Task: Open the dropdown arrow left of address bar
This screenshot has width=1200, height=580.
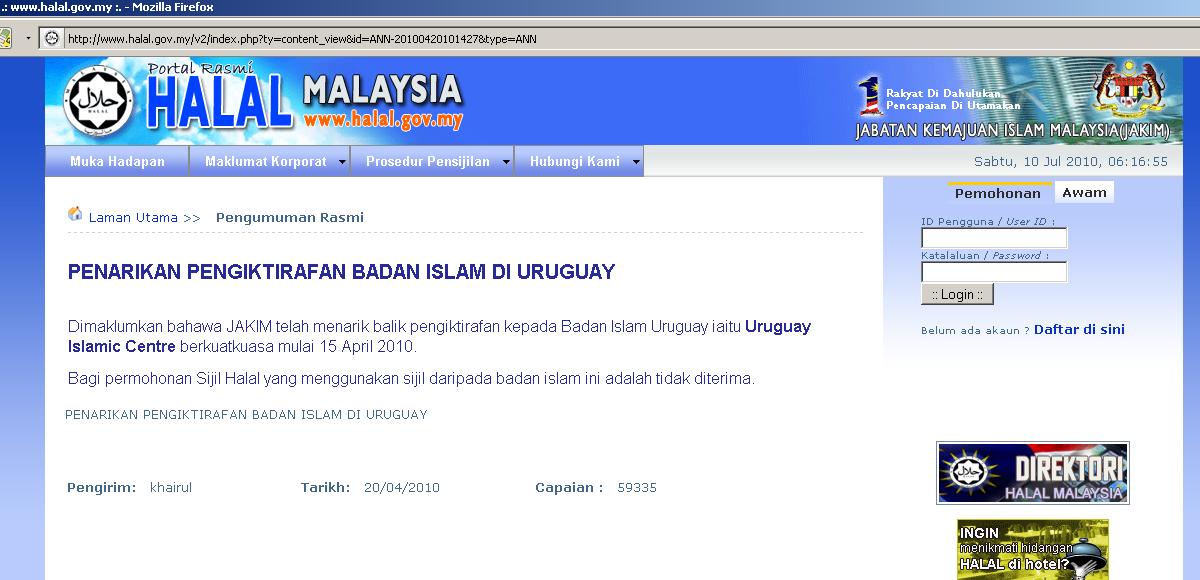Action: 29,38
